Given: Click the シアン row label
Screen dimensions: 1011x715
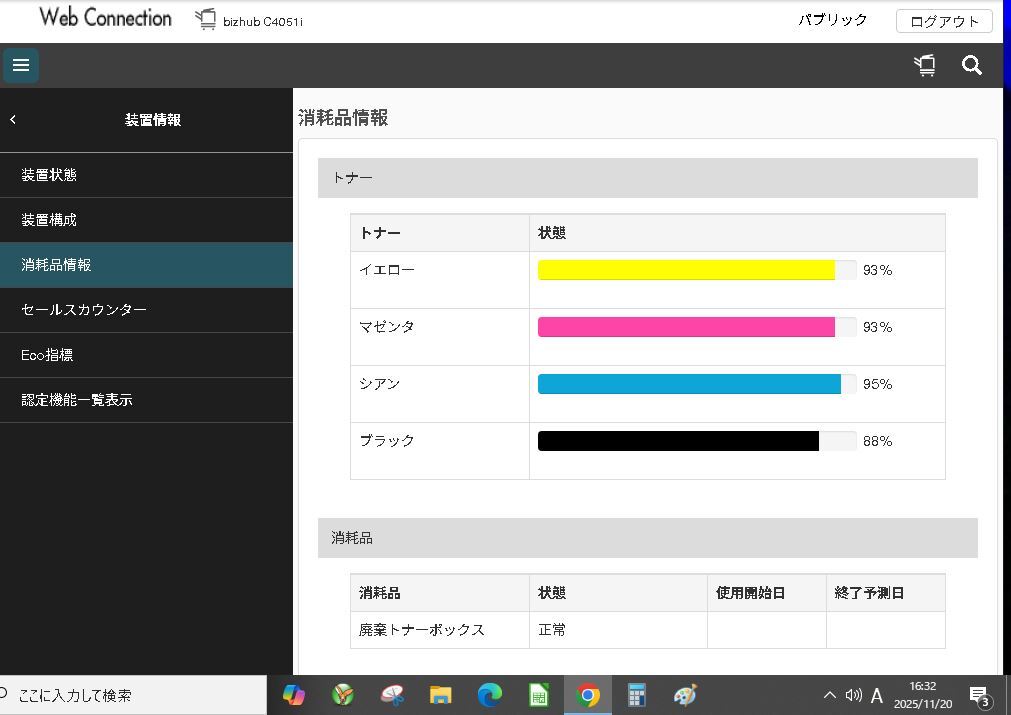Looking at the screenshot, I should click(380, 384).
